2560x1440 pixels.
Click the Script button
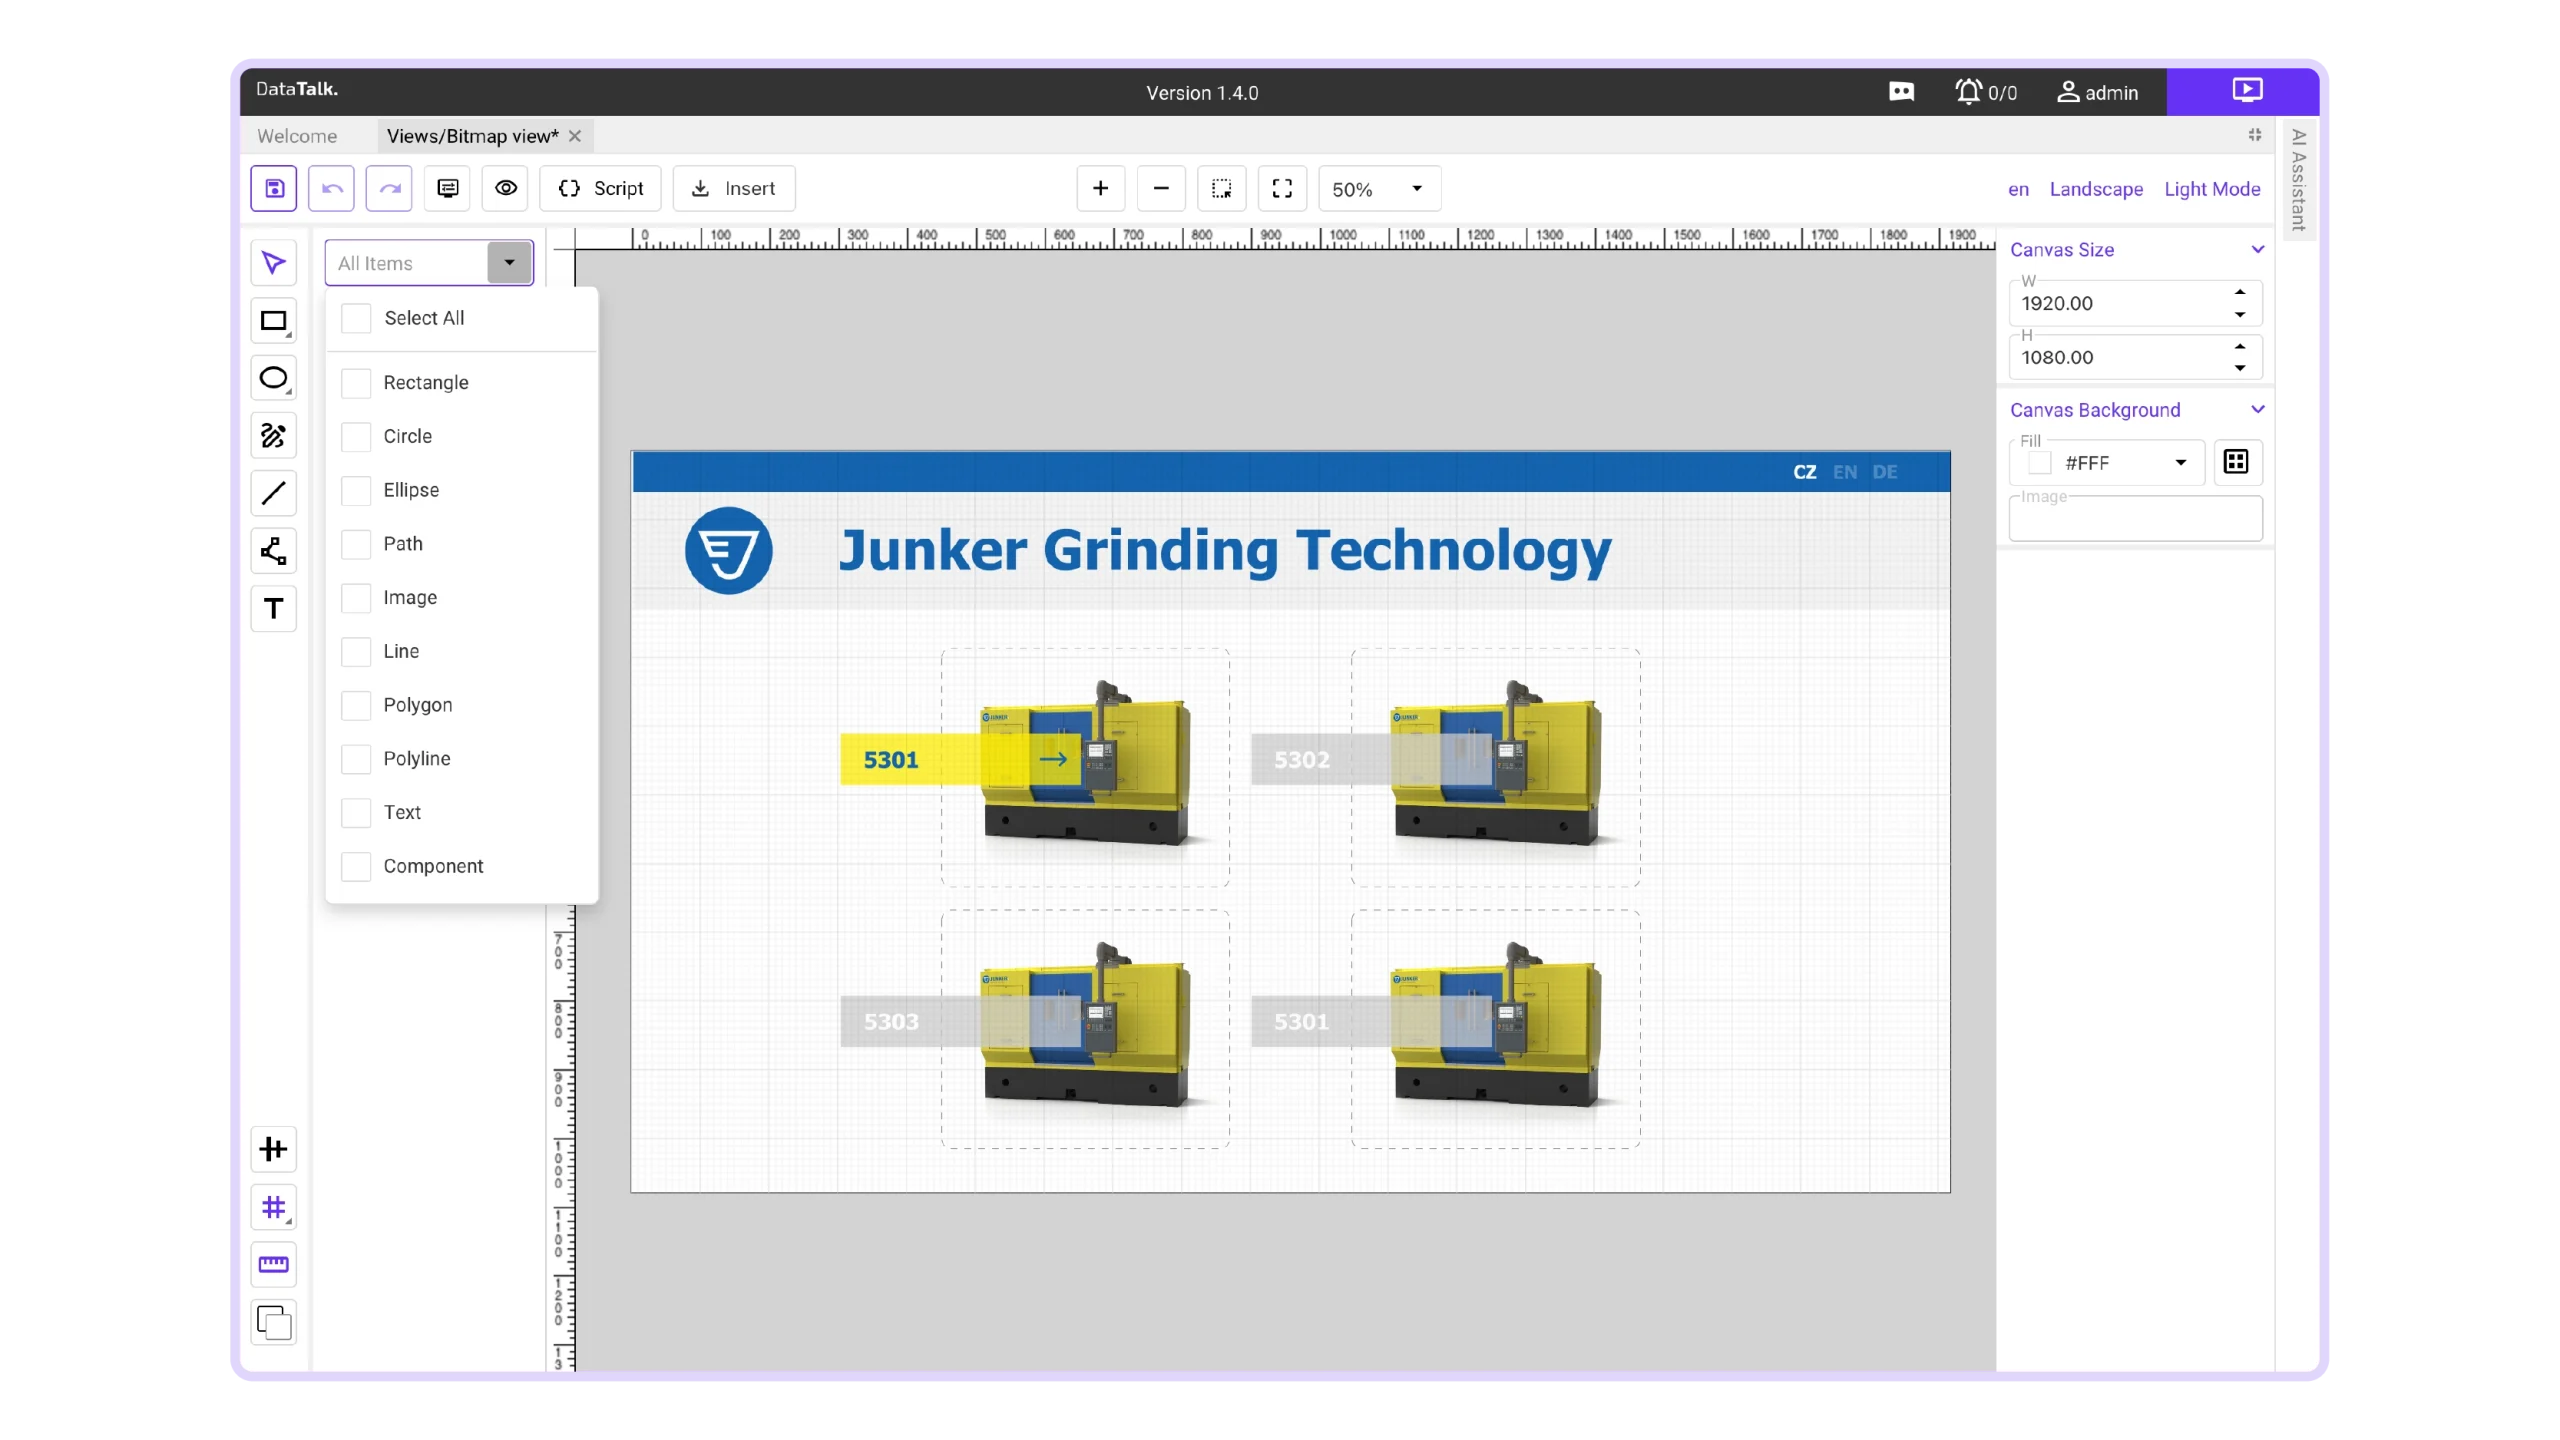[x=600, y=188]
